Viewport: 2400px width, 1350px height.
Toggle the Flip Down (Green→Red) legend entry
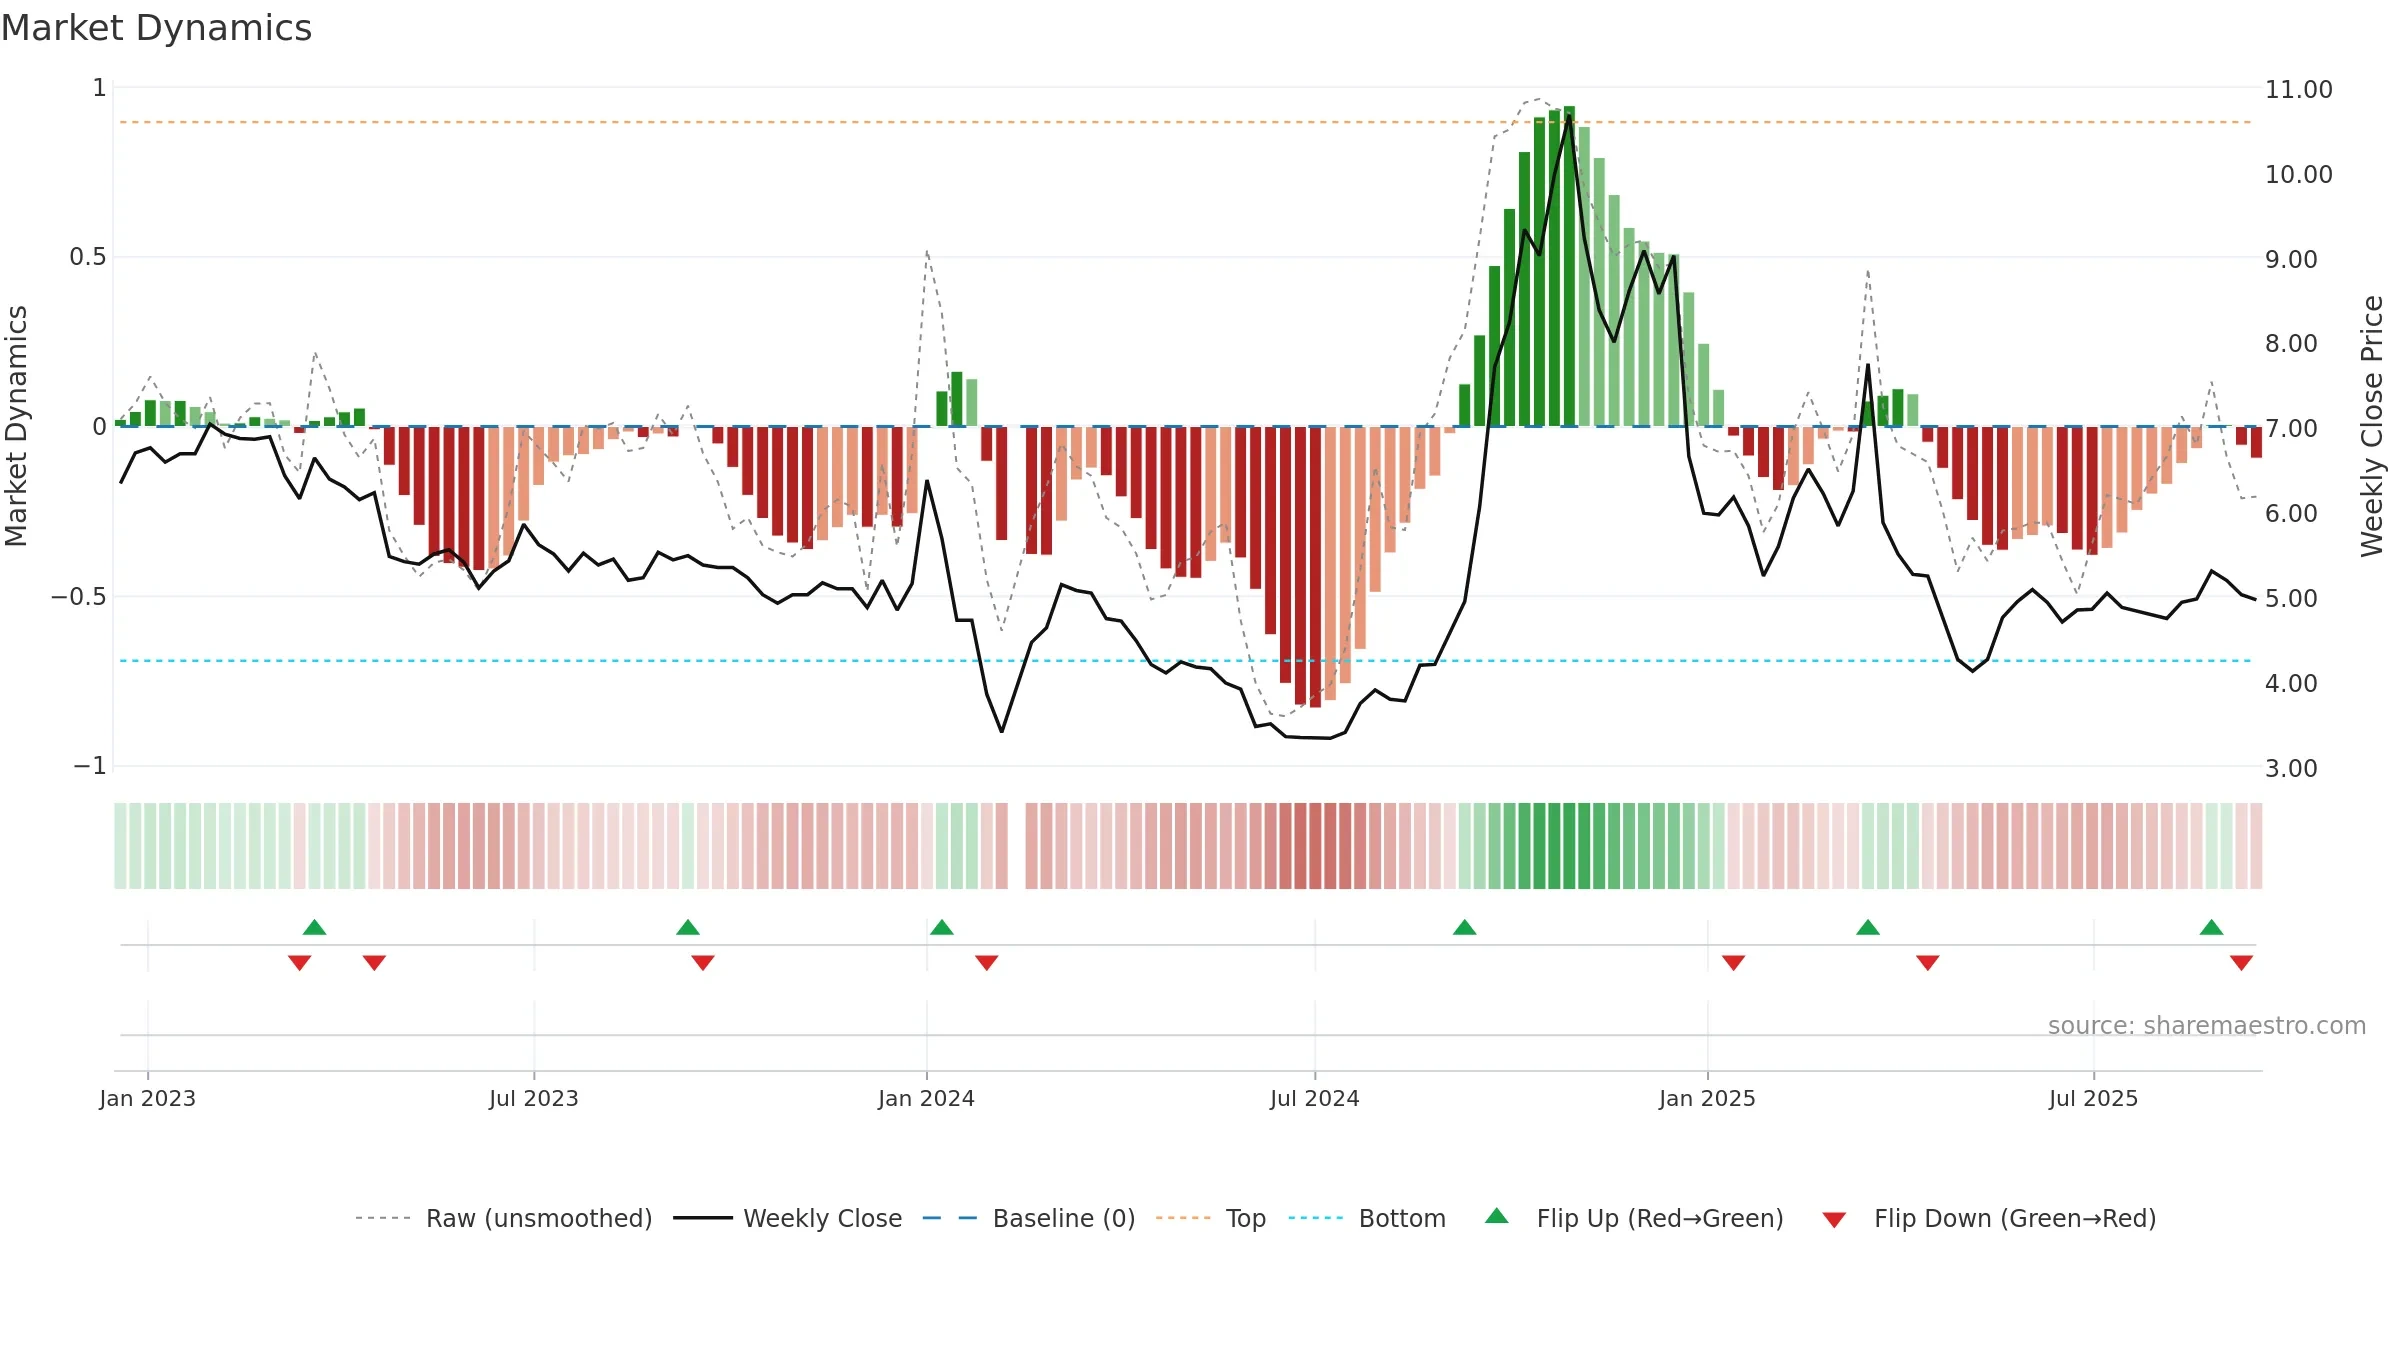point(1988,1218)
